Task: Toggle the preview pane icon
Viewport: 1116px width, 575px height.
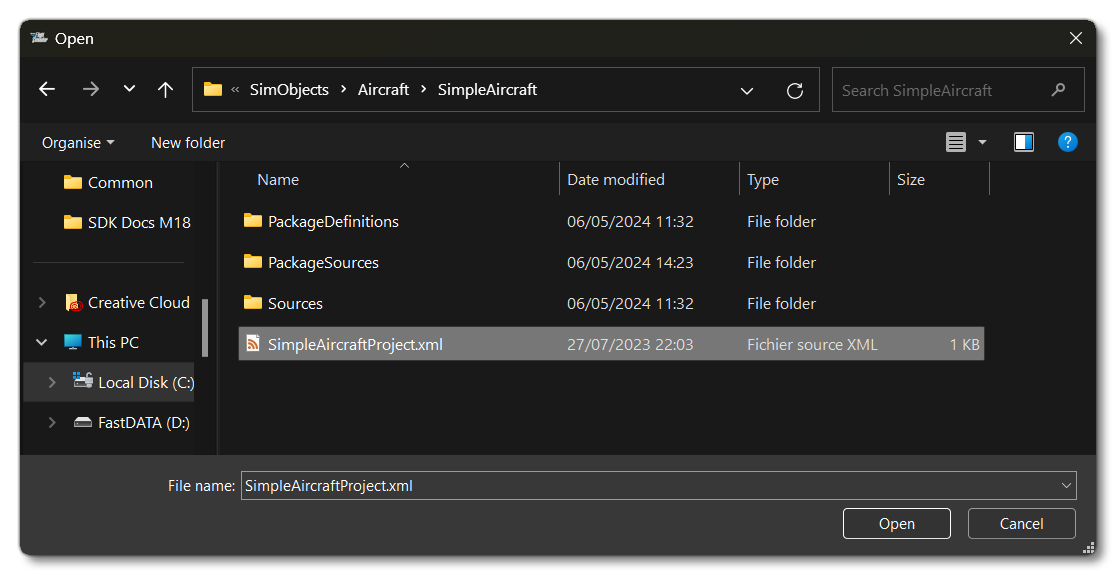Action: pos(1023,142)
